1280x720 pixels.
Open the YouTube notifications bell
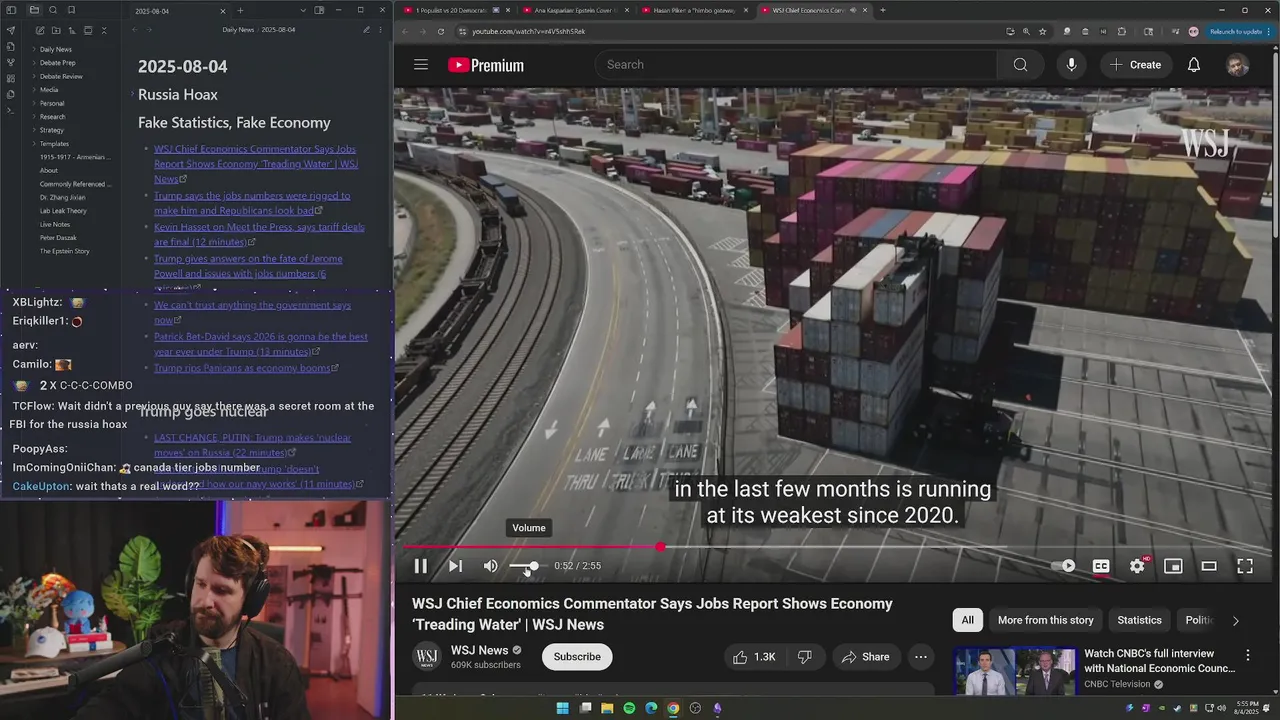tap(1194, 65)
